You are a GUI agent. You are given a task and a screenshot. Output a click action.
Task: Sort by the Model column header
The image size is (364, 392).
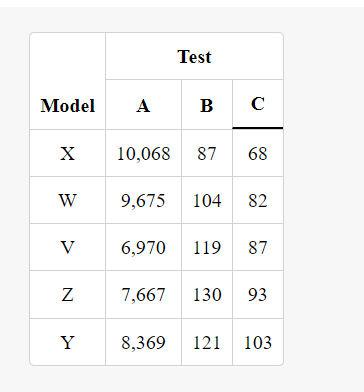68,81
